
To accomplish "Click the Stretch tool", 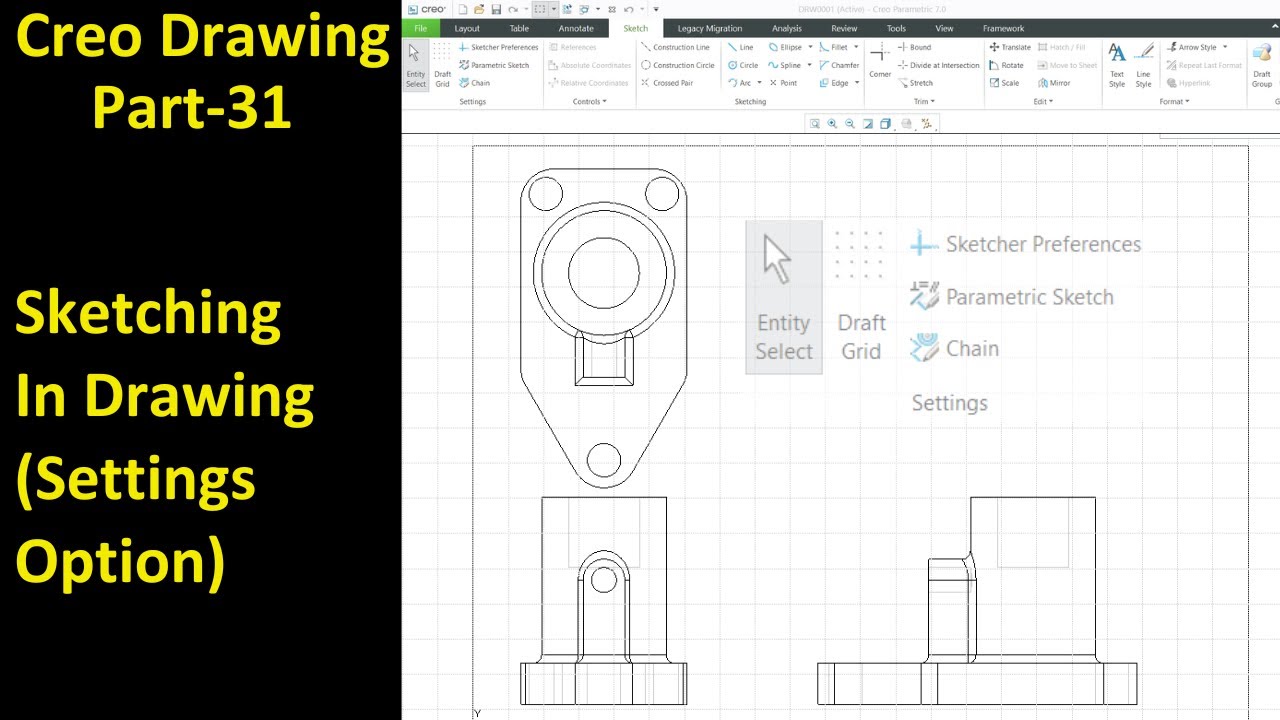I will point(915,83).
